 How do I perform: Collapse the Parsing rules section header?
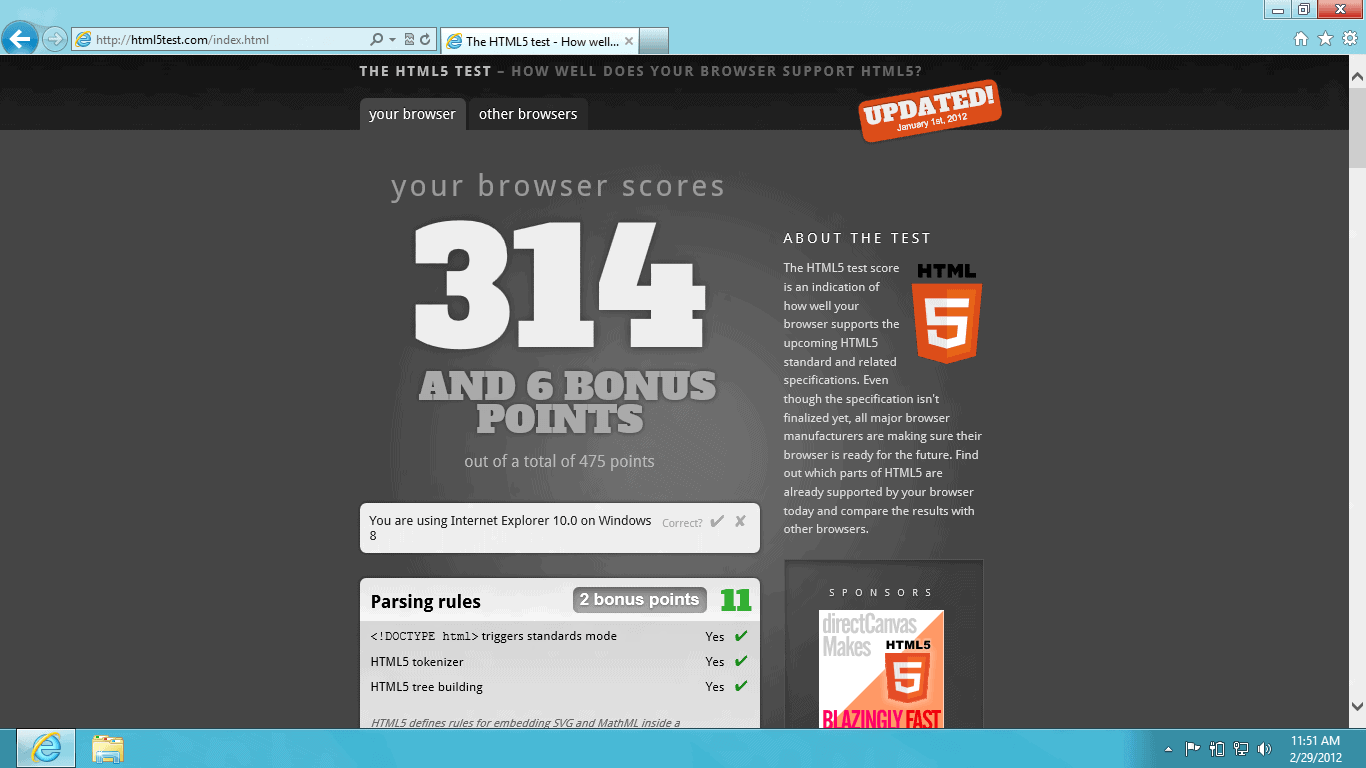coord(424,601)
